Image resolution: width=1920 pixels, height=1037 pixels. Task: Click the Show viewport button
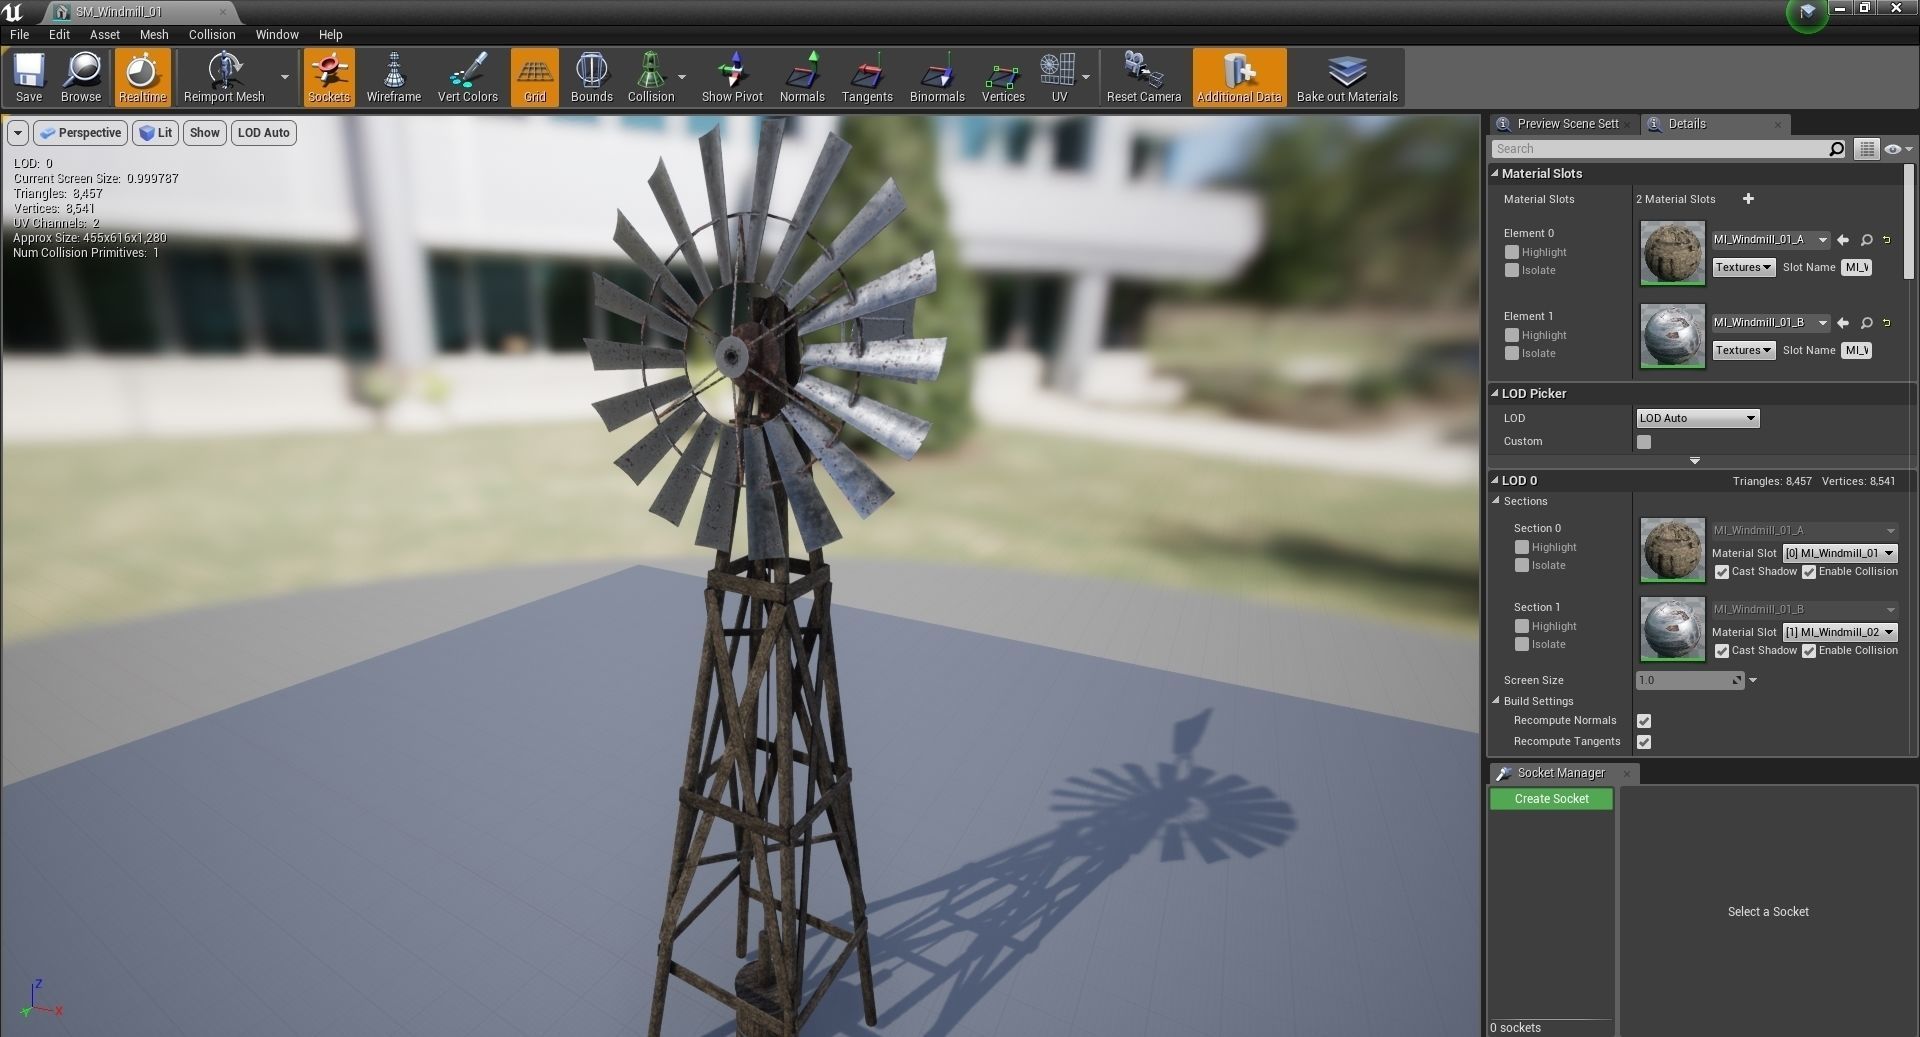pyautogui.click(x=204, y=133)
